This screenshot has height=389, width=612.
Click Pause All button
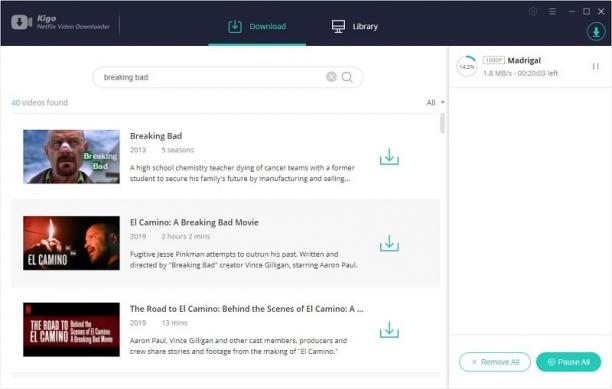coord(568,362)
